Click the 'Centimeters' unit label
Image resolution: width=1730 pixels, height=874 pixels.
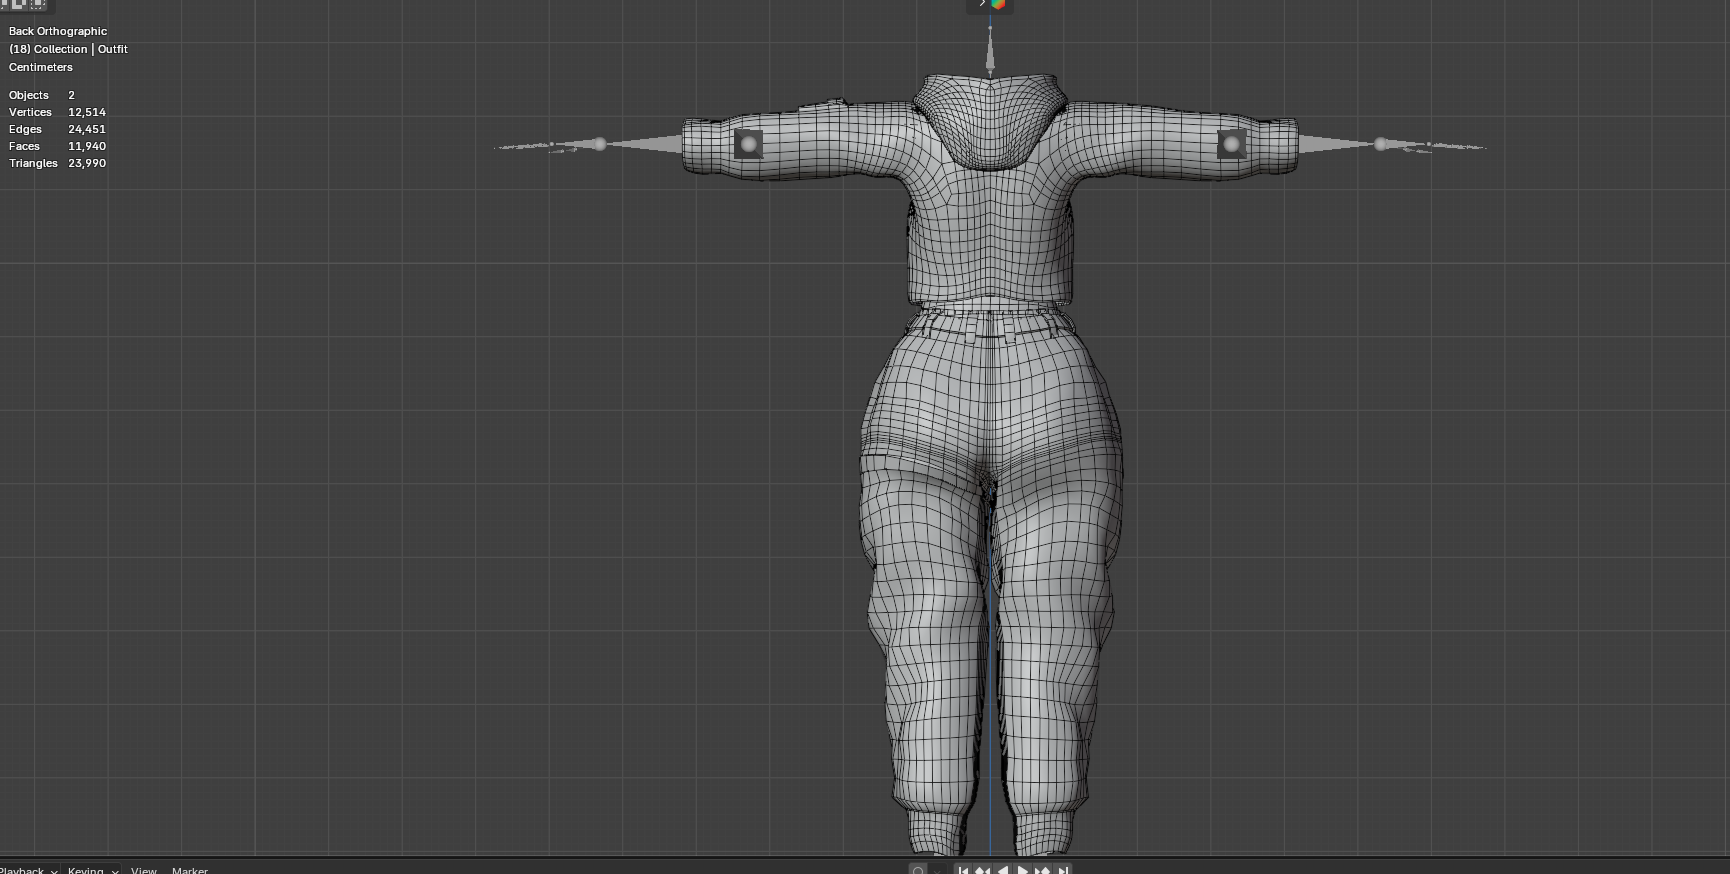coord(41,67)
